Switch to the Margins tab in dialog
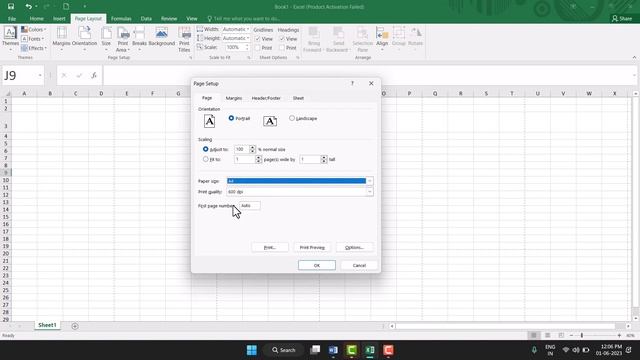Image resolution: width=640 pixels, height=360 pixels. [234, 98]
